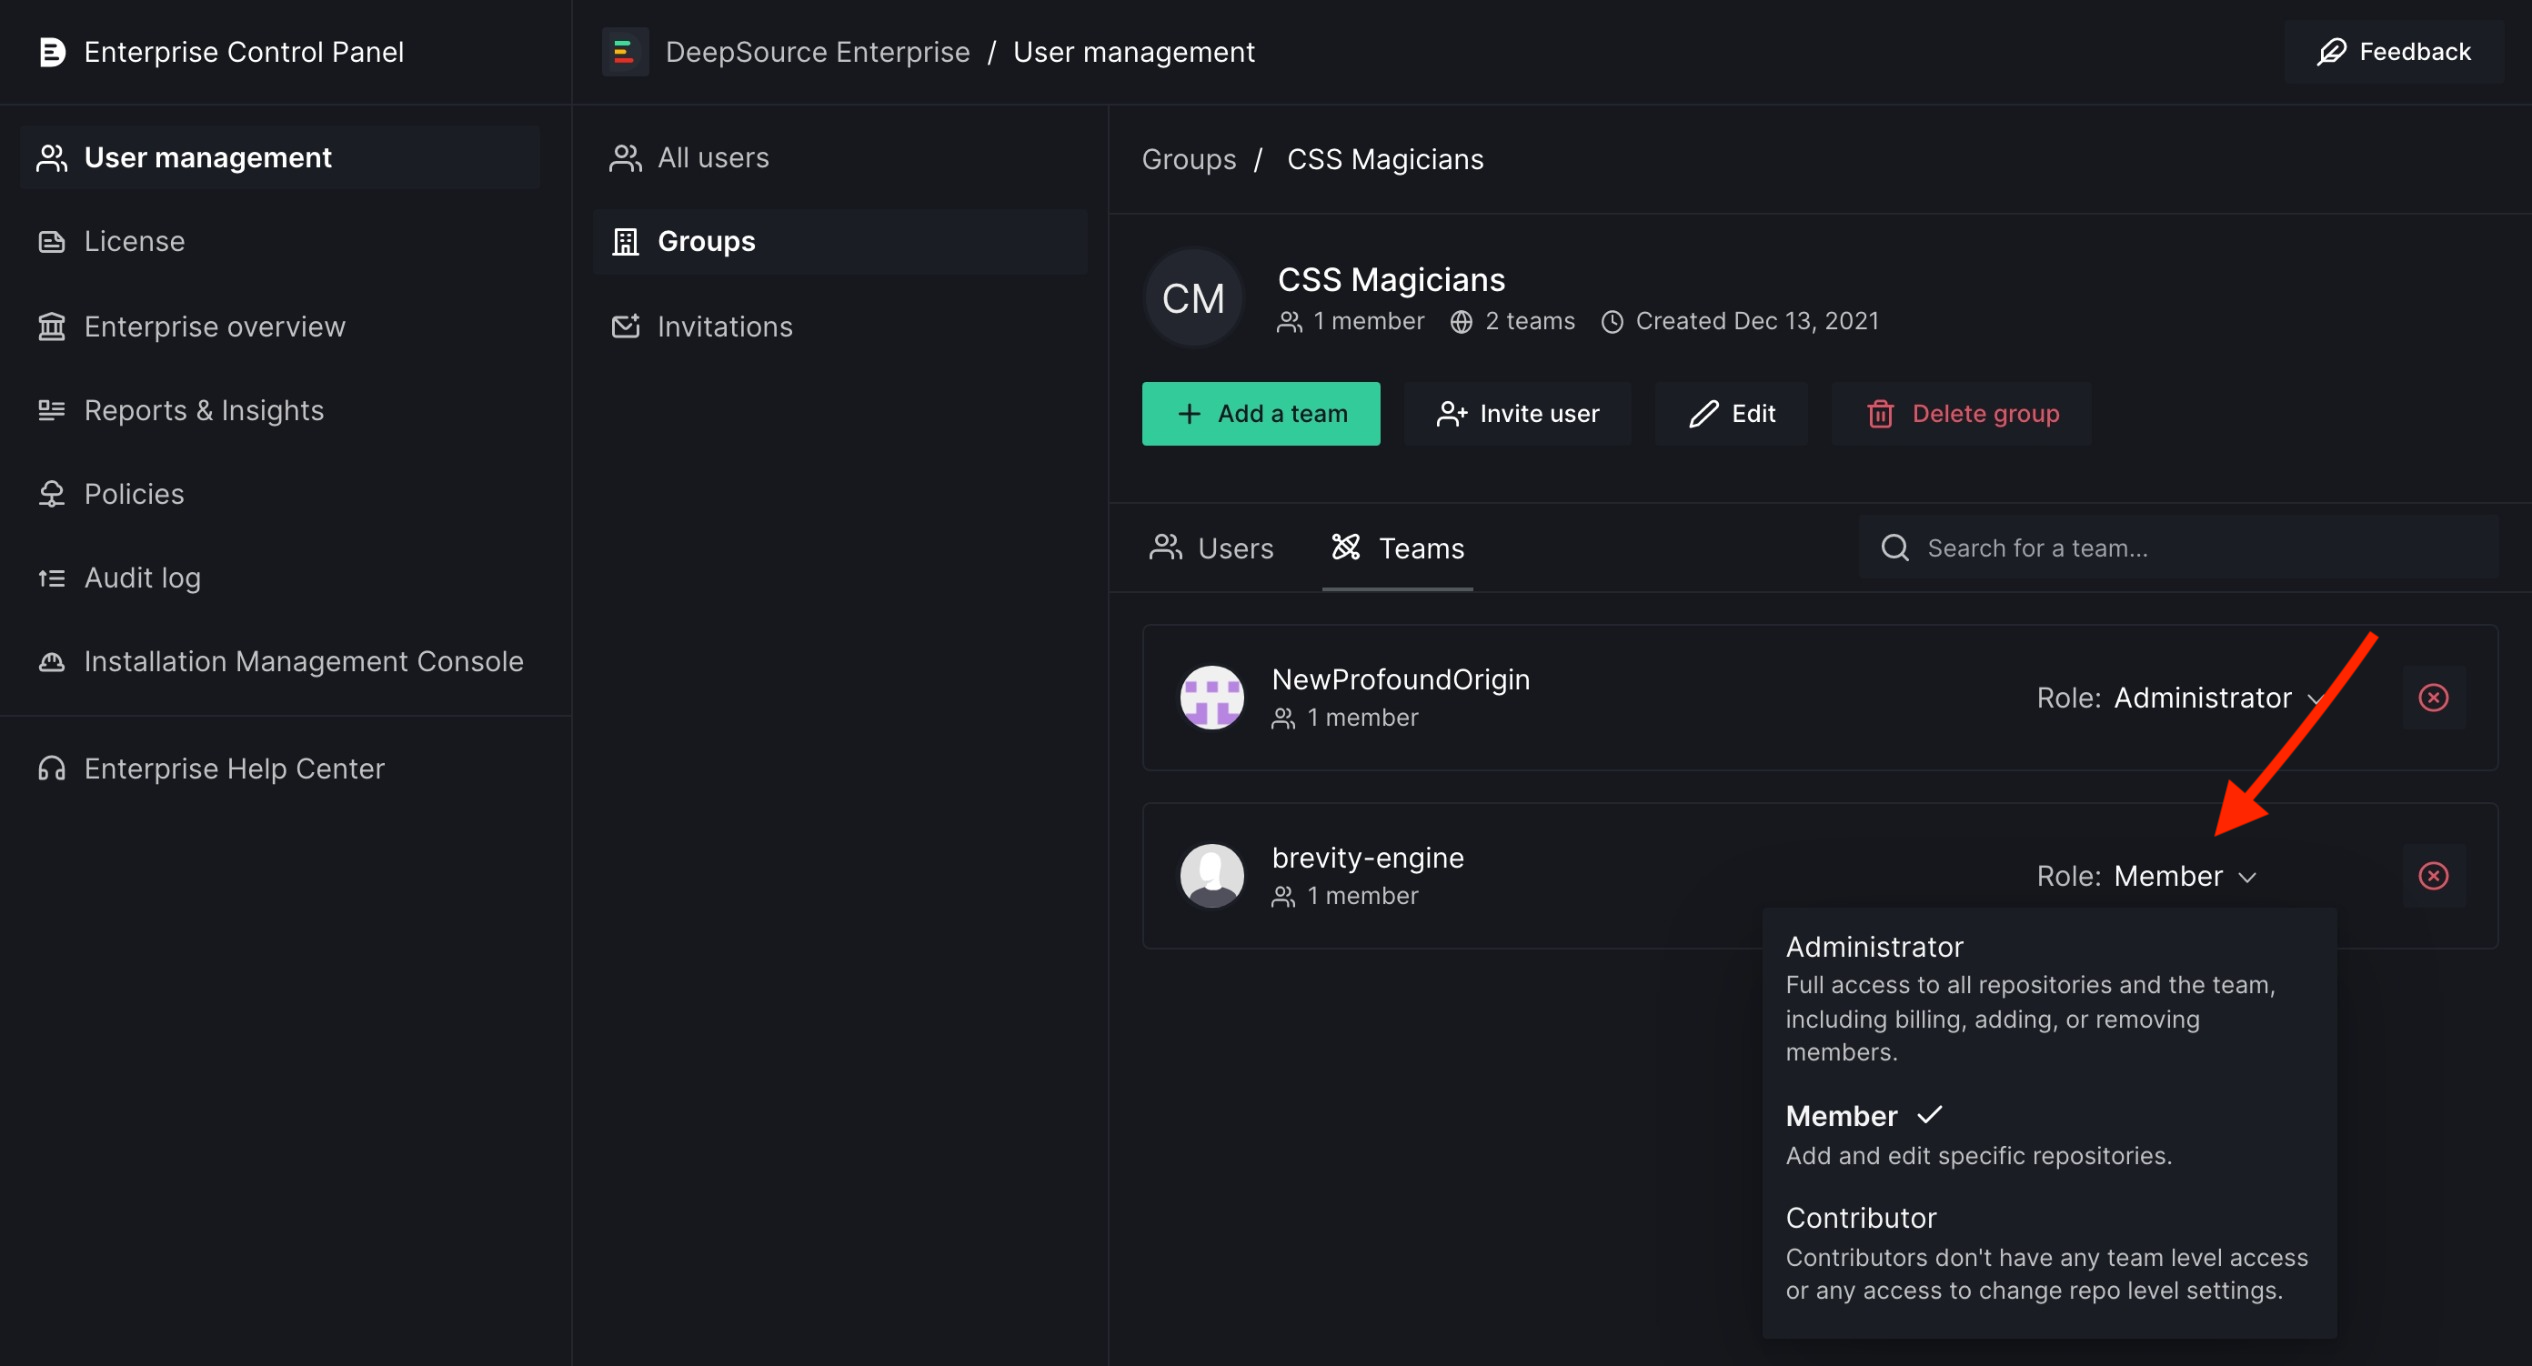Click the Add a team button
The image size is (2532, 1366).
point(1261,413)
